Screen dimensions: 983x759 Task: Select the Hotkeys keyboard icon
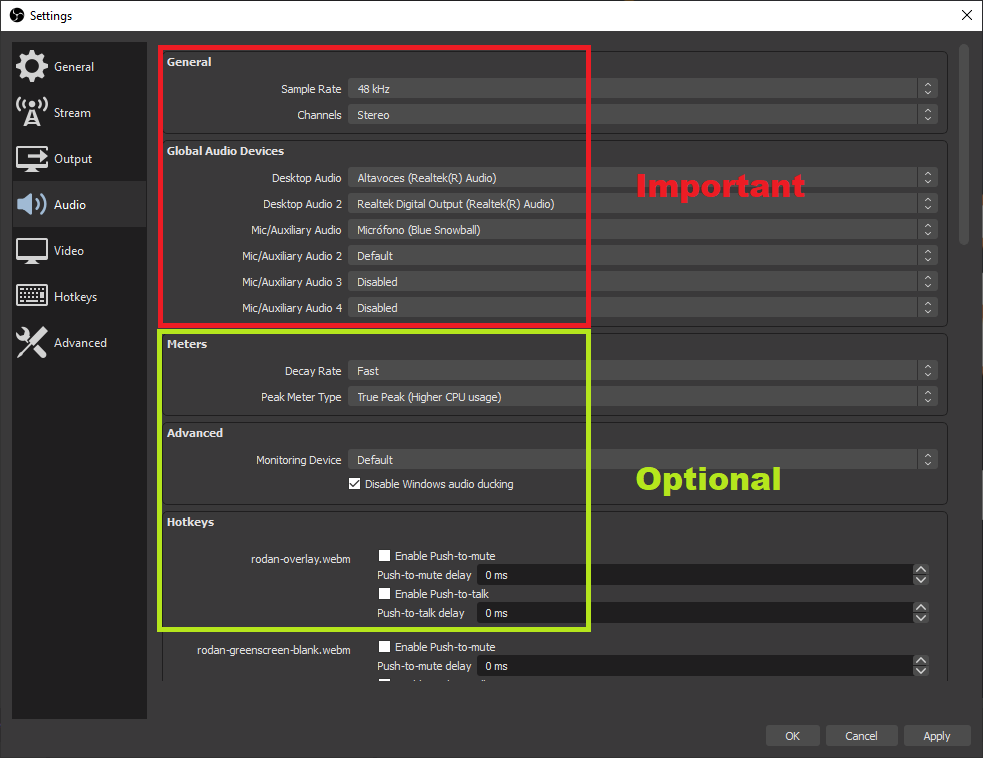point(32,297)
